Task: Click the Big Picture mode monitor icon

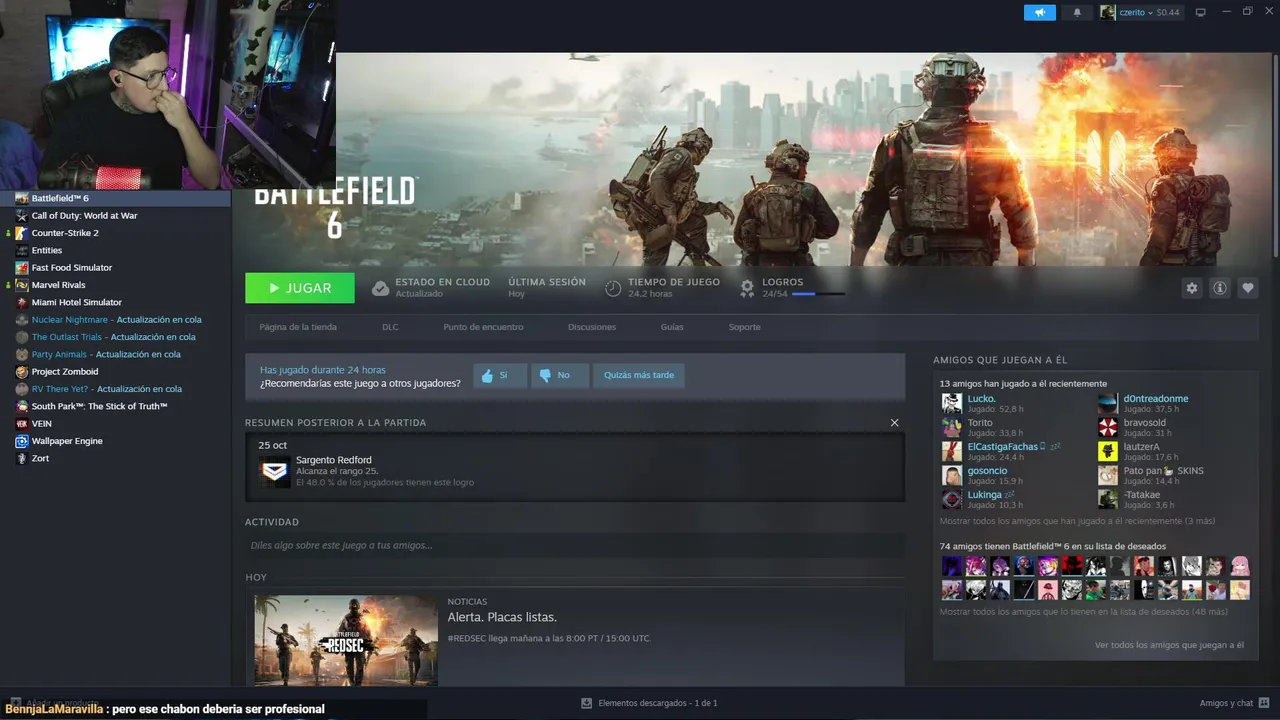Action: [x=1201, y=12]
